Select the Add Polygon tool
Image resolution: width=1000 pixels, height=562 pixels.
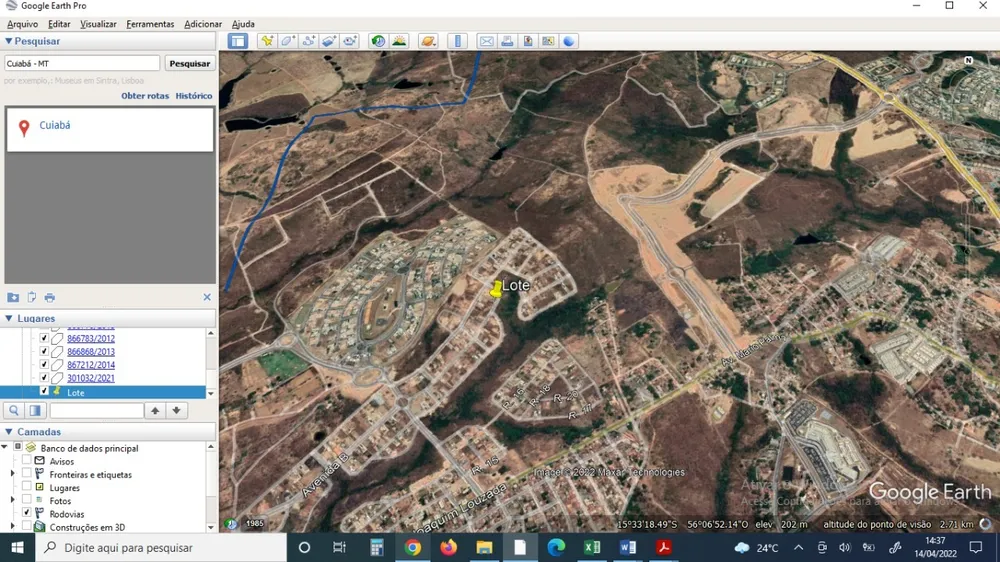tap(288, 41)
